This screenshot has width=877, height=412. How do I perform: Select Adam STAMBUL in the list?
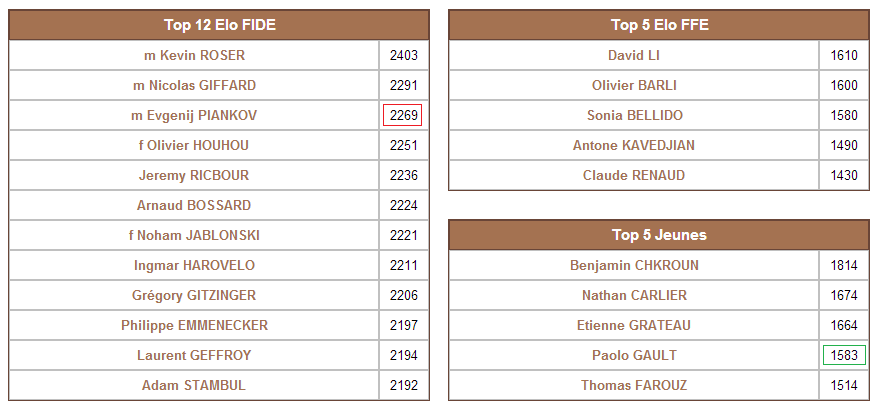194,386
